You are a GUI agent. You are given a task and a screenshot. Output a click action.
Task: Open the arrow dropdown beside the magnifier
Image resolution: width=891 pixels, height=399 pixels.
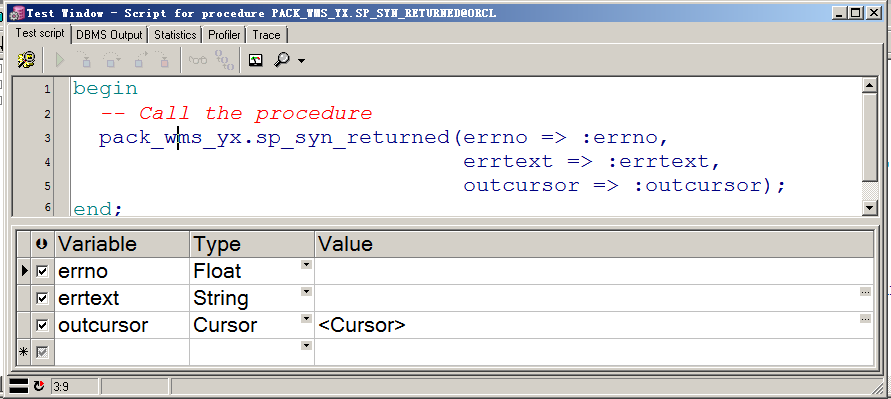tap(301, 61)
